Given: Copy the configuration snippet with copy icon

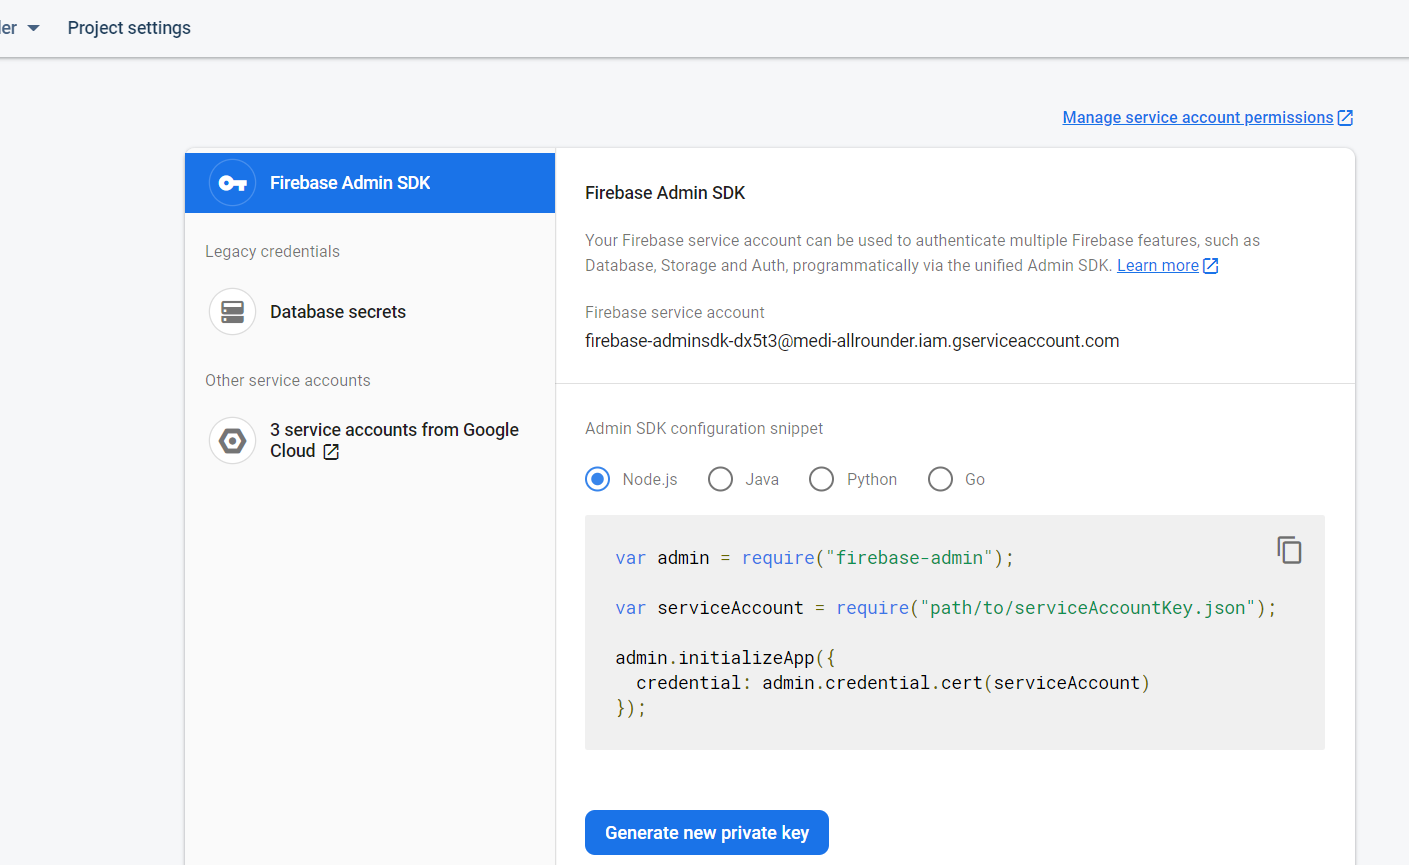Looking at the screenshot, I should pos(1289,550).
